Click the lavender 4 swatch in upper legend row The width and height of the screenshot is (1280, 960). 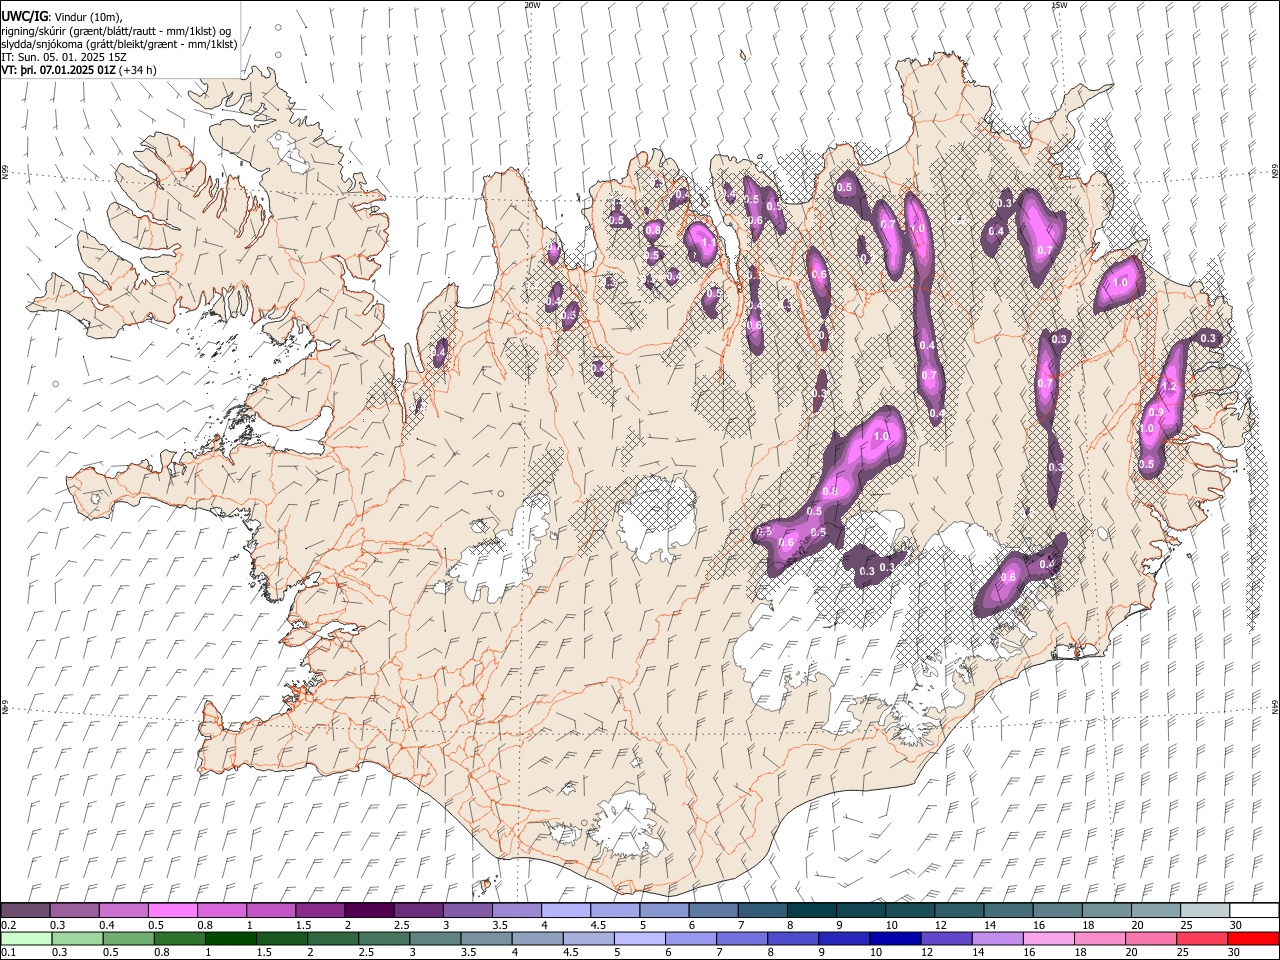click(x=564, y=911)
